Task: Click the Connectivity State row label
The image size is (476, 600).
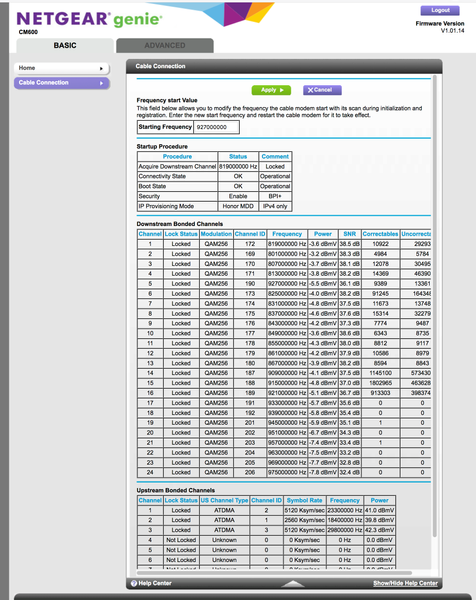Action: click(x=162, y=176)
